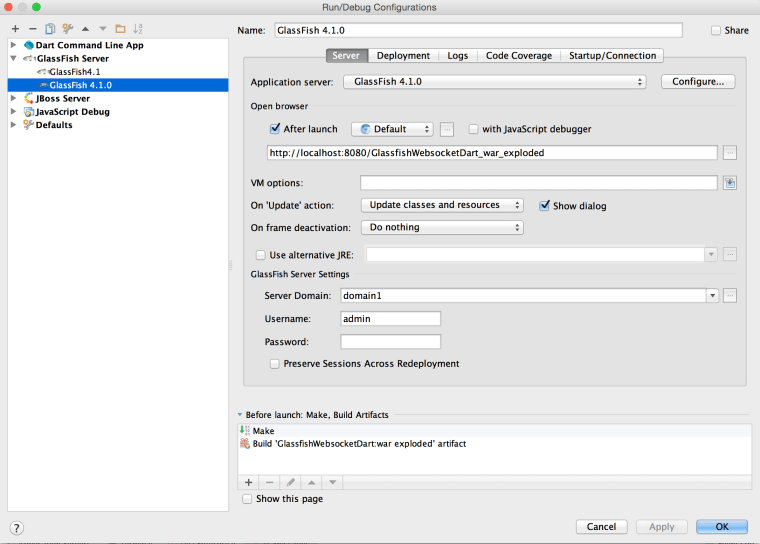This screenshot has height=544, width=760.
Task: Open the Code Coverage tab
Action: pos(517,56)
